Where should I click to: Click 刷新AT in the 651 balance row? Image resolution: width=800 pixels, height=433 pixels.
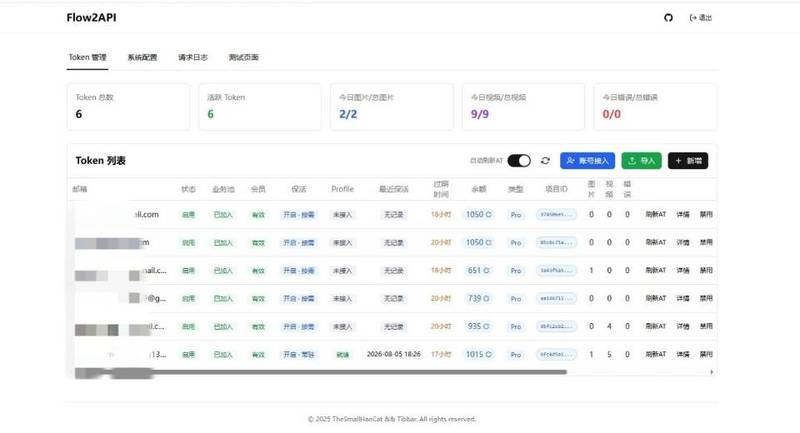656,270
